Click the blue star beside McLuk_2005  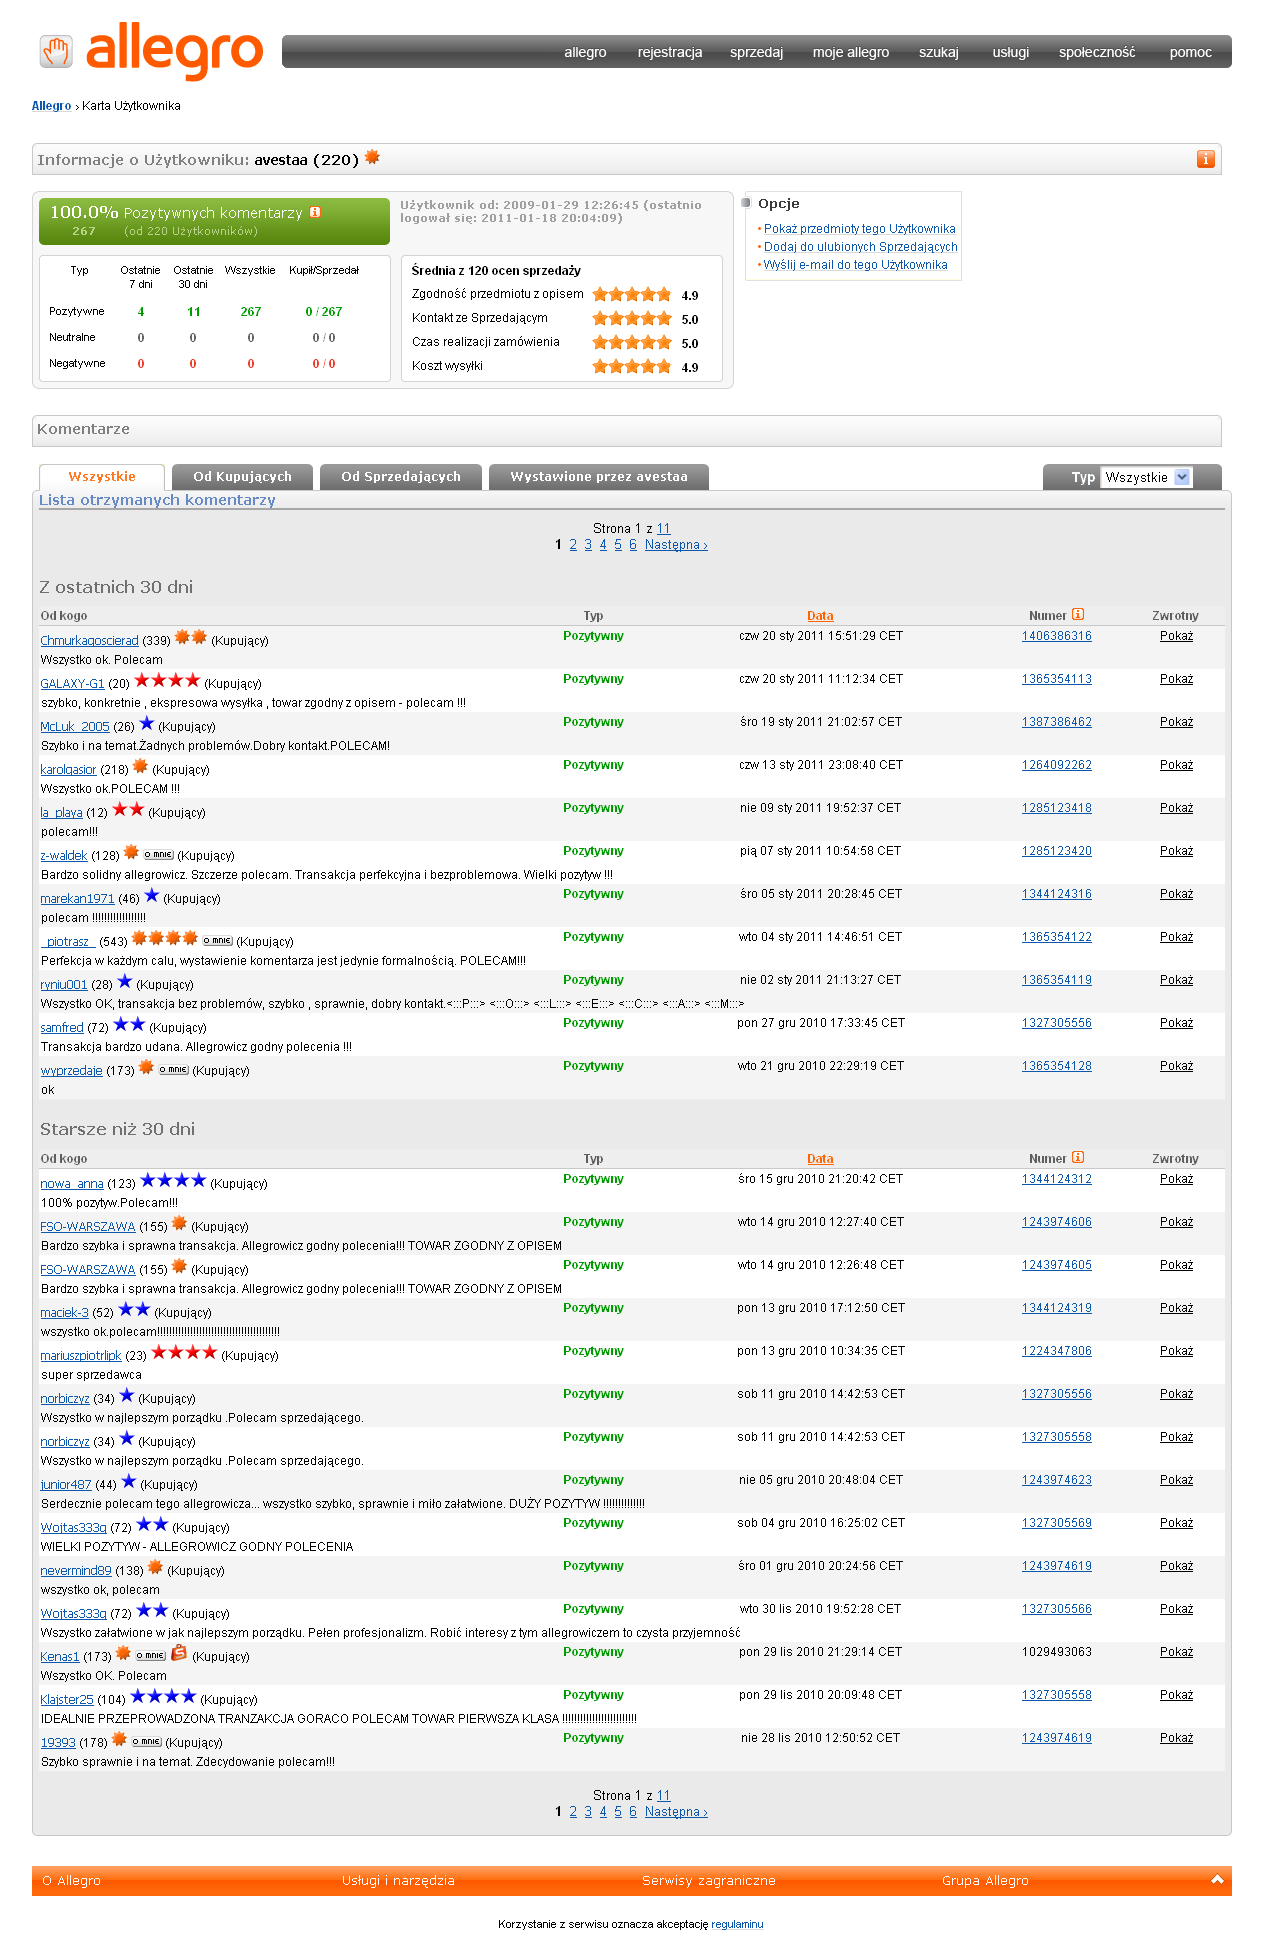[147, 724]
